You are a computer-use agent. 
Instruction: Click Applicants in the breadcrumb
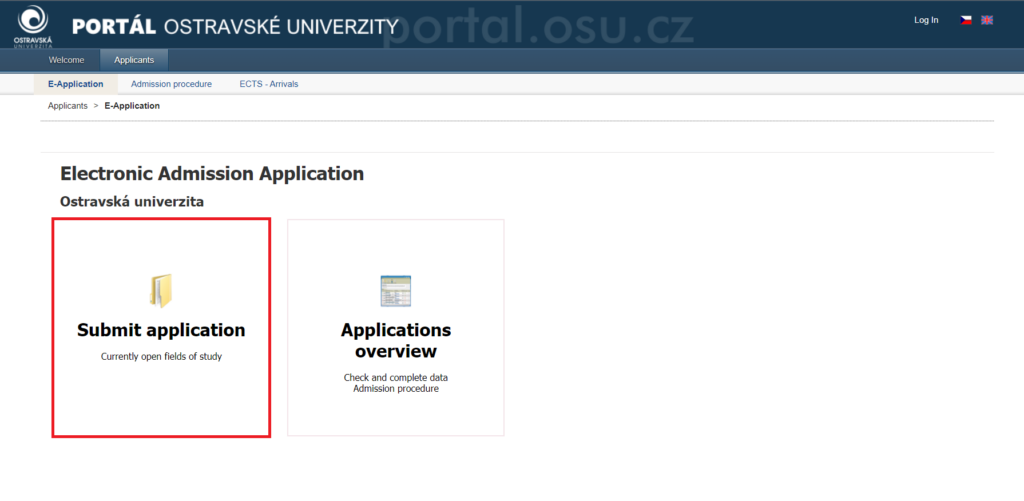tap(67, 106)
